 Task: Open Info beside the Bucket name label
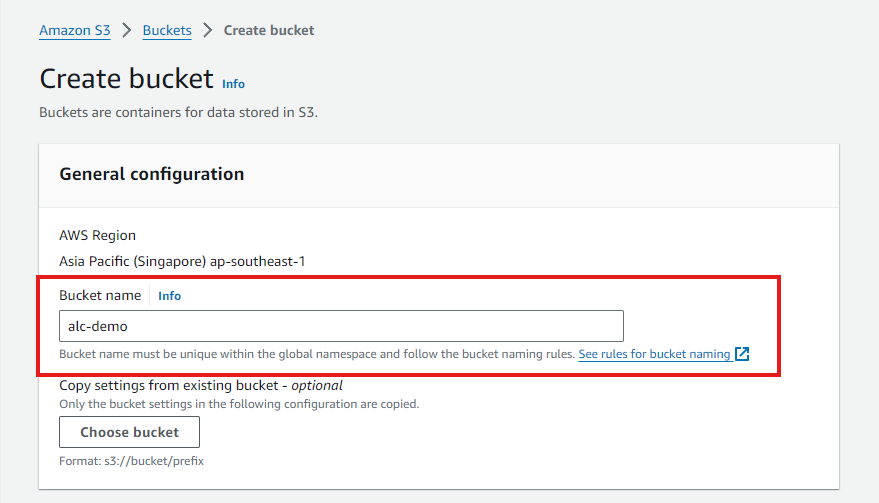click(170, 296)
